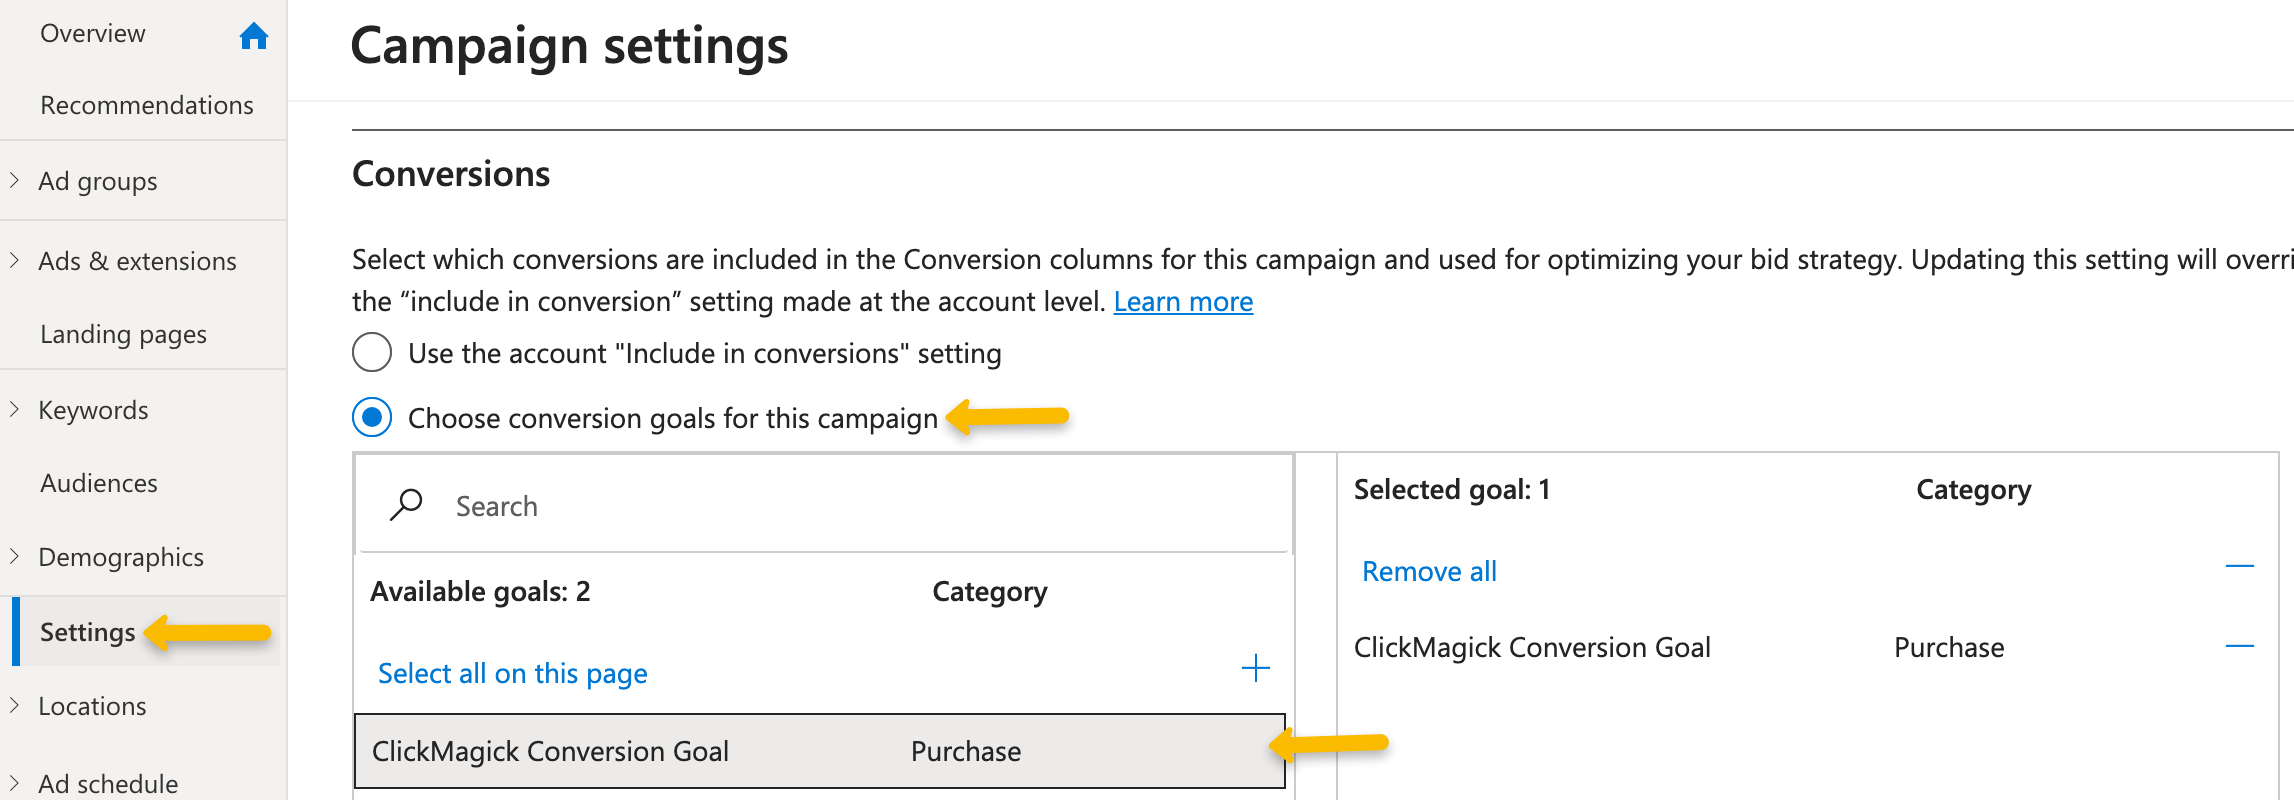Select 'Choose conversion goals for this campaign' radio
The width and height of the screenshot is (2294, 800).
[372, 417]
